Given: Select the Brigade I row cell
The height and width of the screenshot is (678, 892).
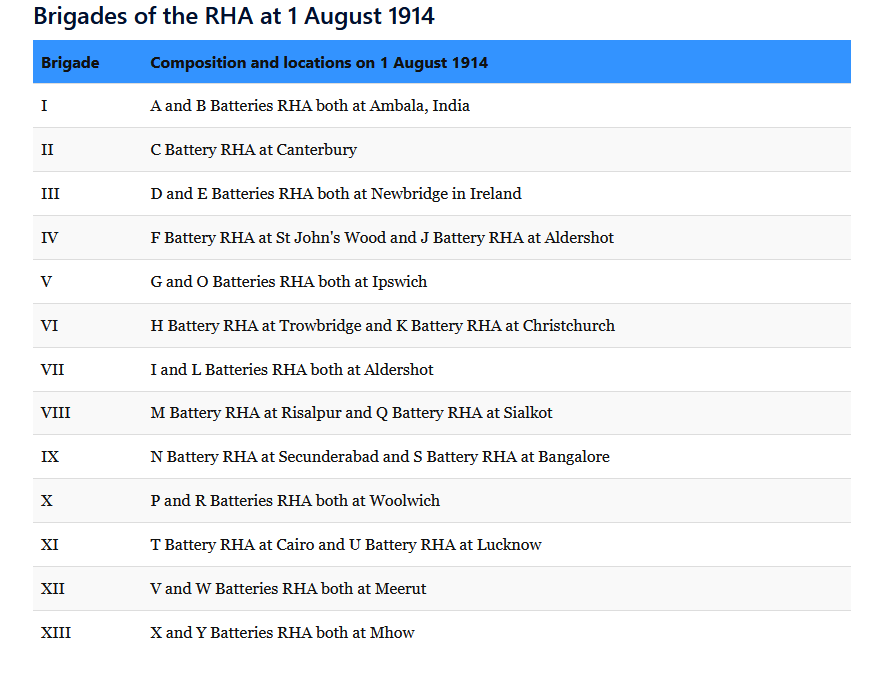Looking at the screenshot, I should tap(45, 106).
